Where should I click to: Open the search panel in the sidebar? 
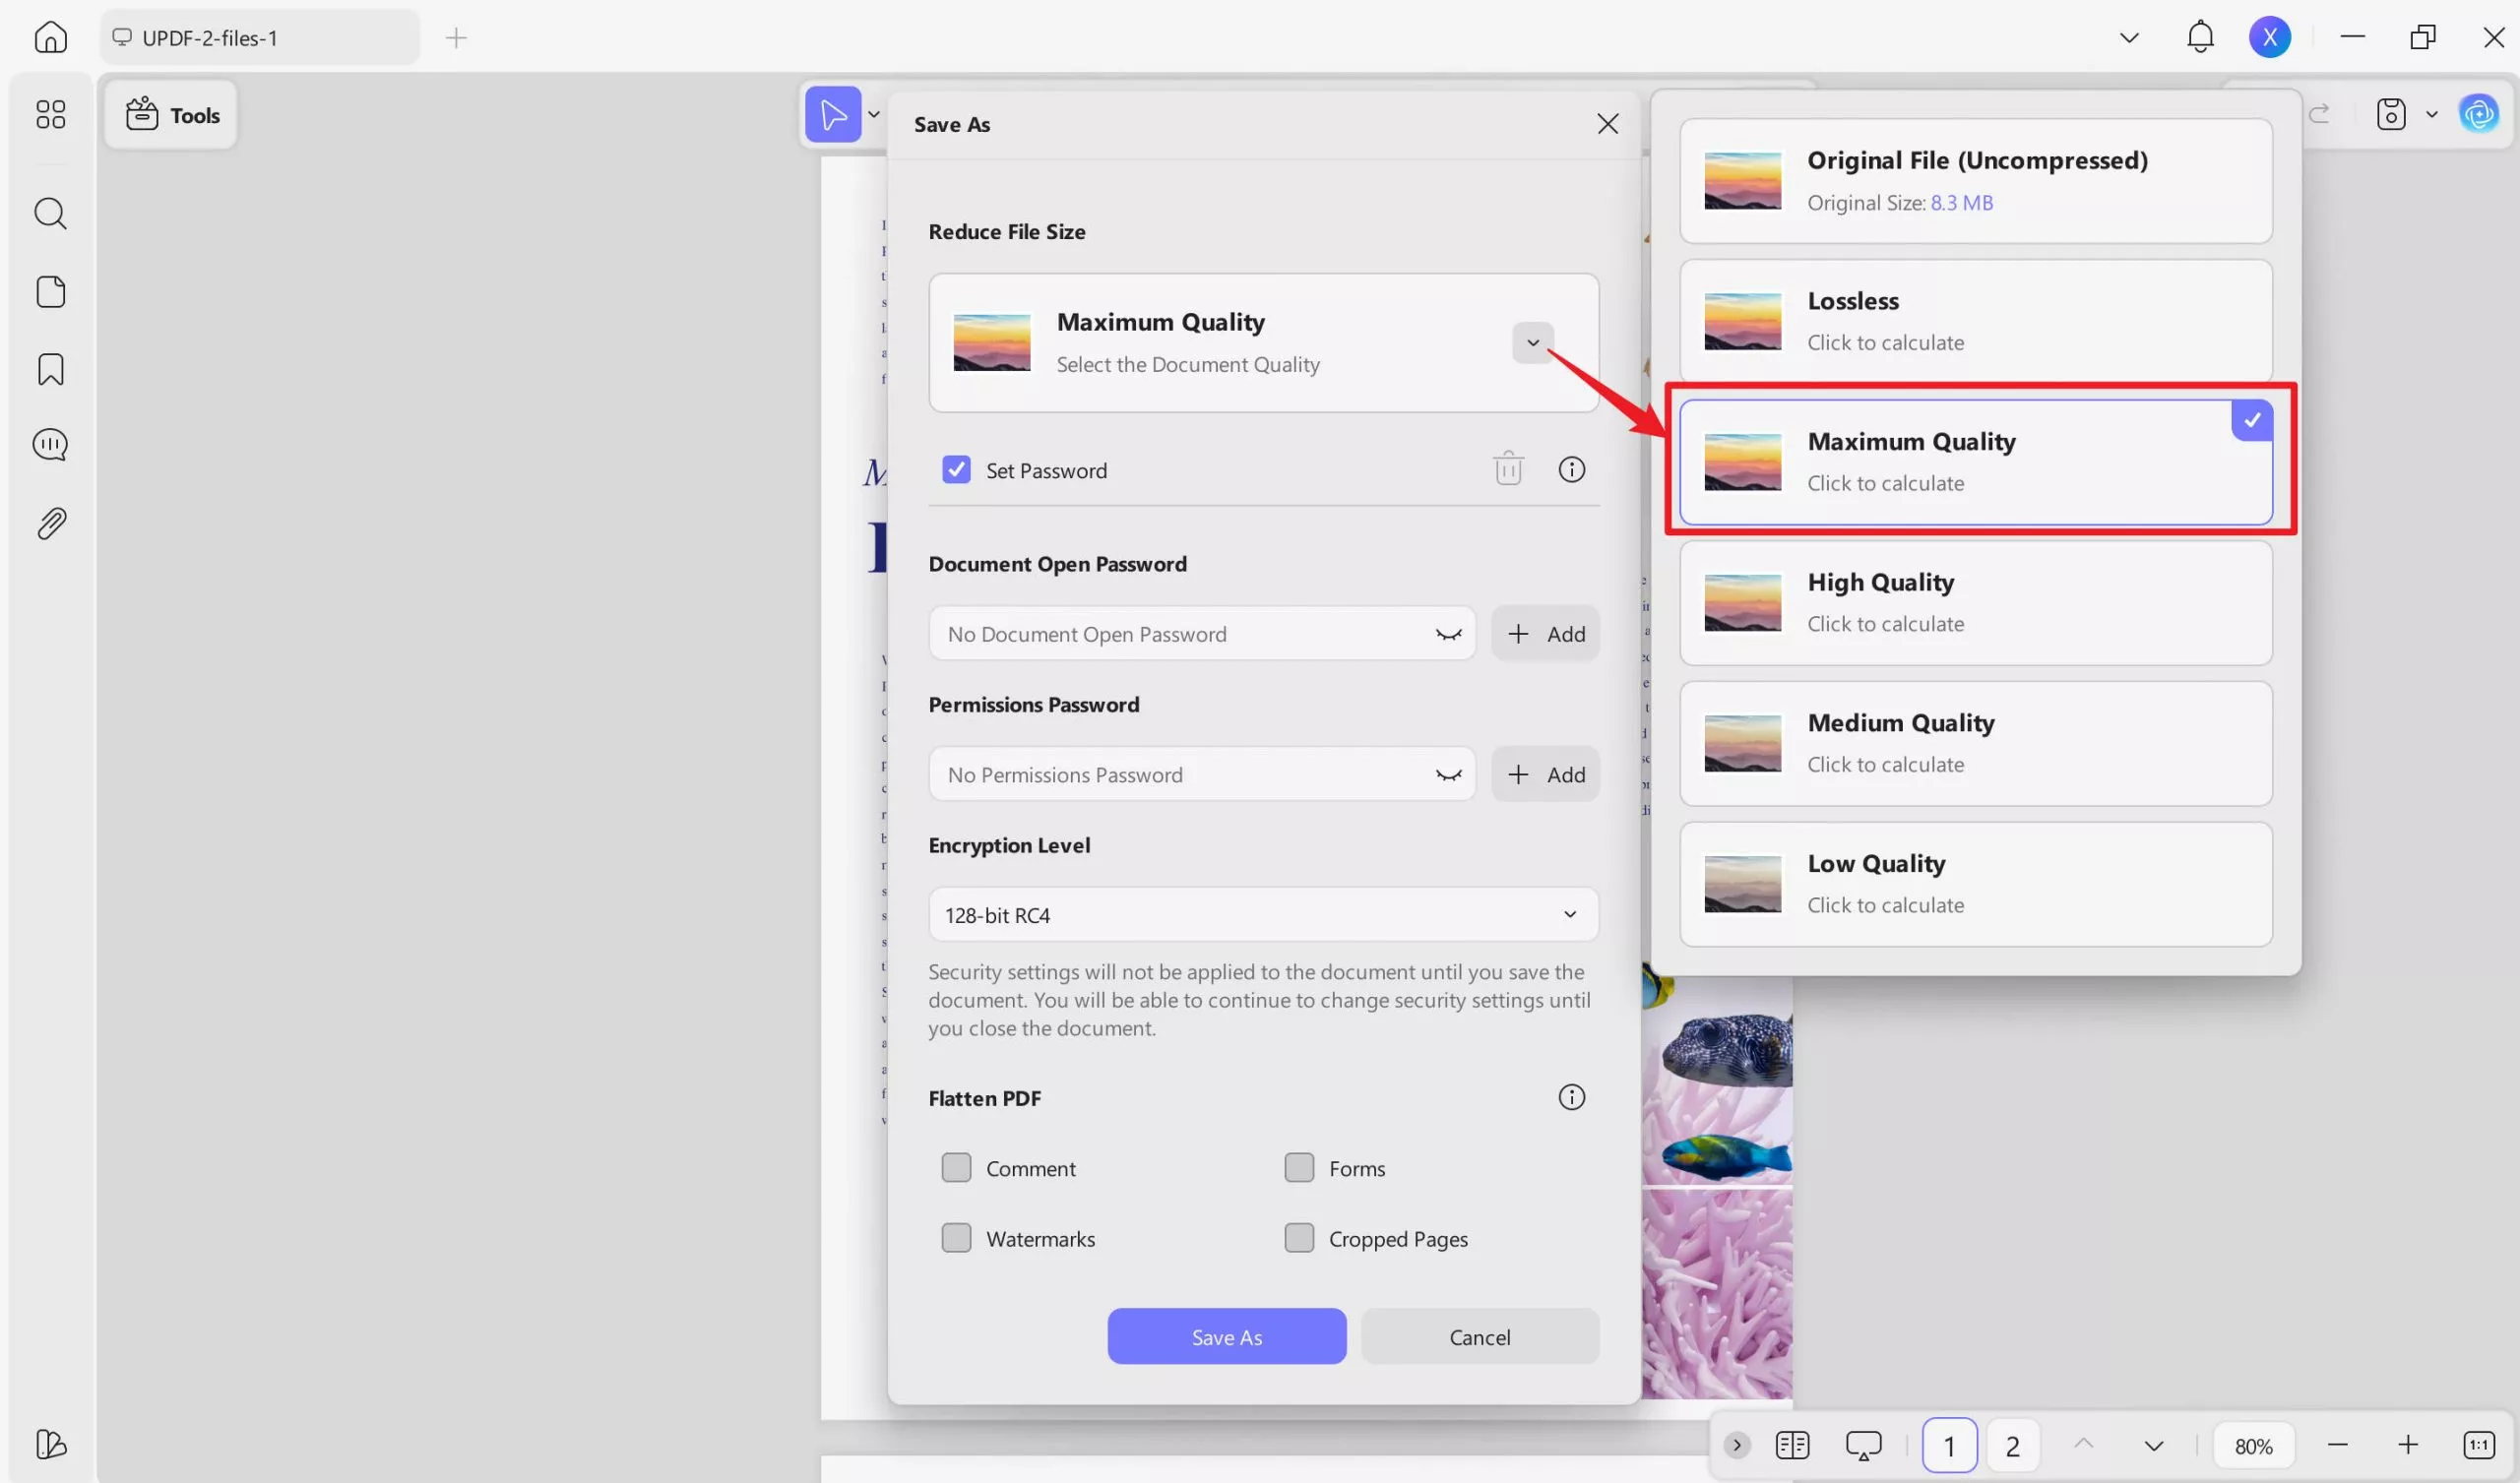(x=50, y=213)
